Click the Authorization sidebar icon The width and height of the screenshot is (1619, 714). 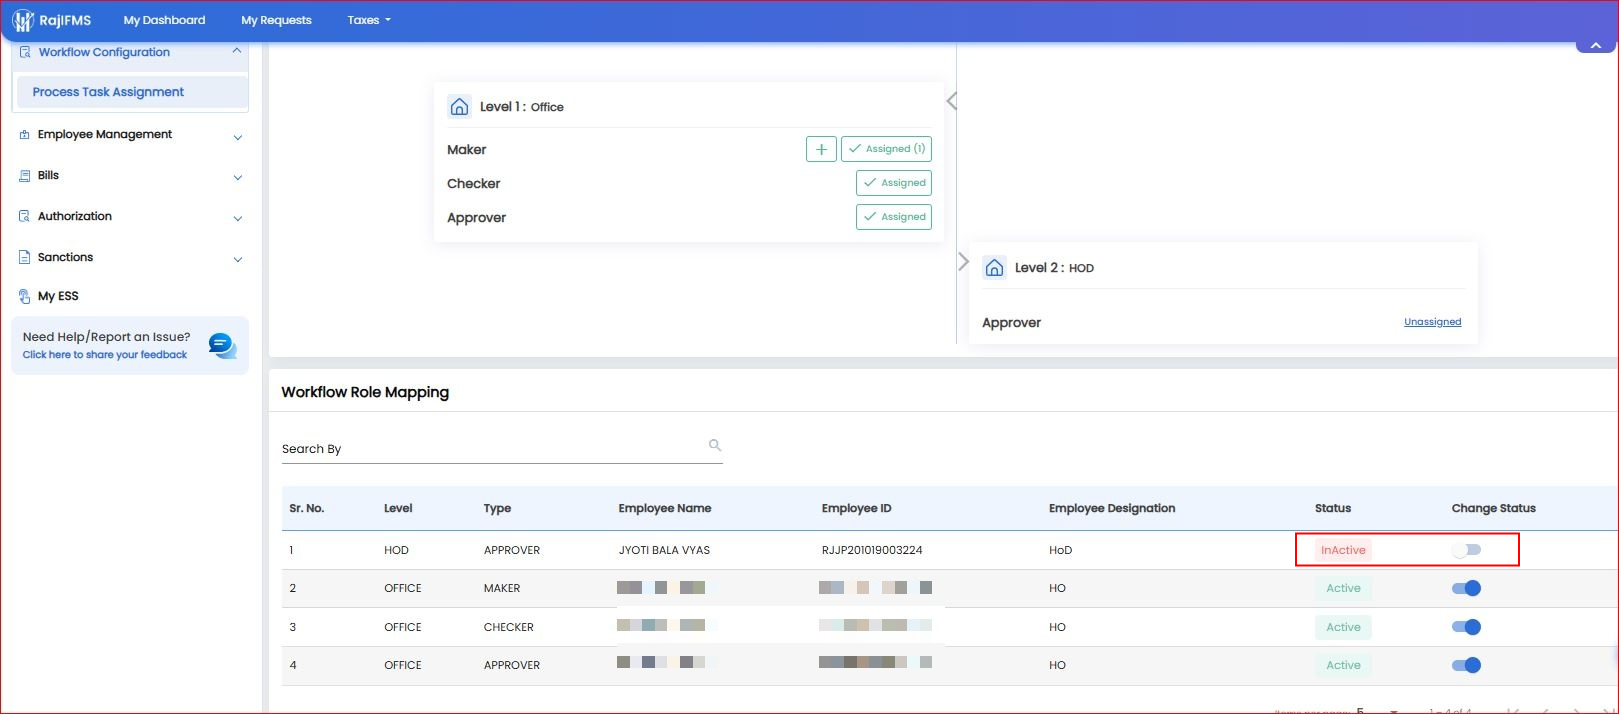[x=25, y=217]
